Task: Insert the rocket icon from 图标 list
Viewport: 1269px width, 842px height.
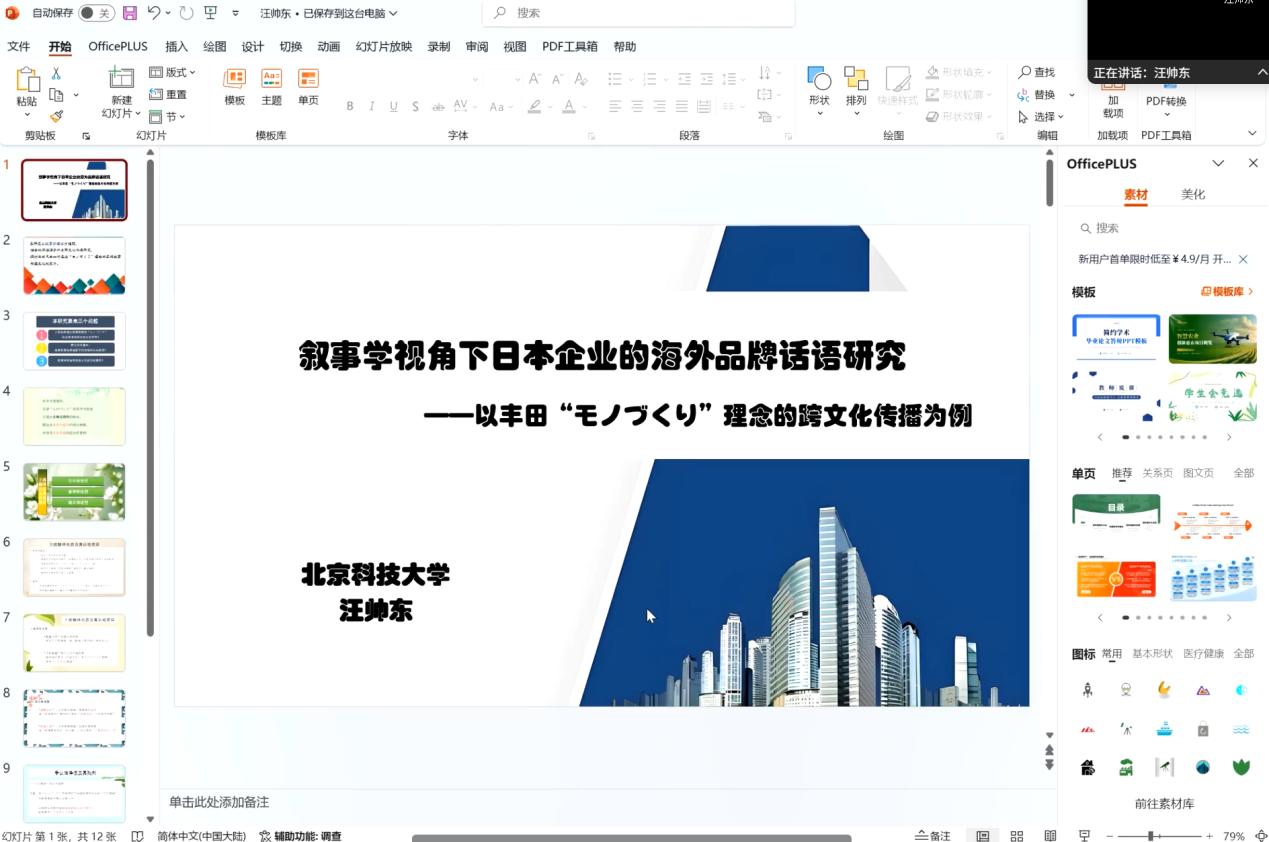Action: click(1087, 690)
